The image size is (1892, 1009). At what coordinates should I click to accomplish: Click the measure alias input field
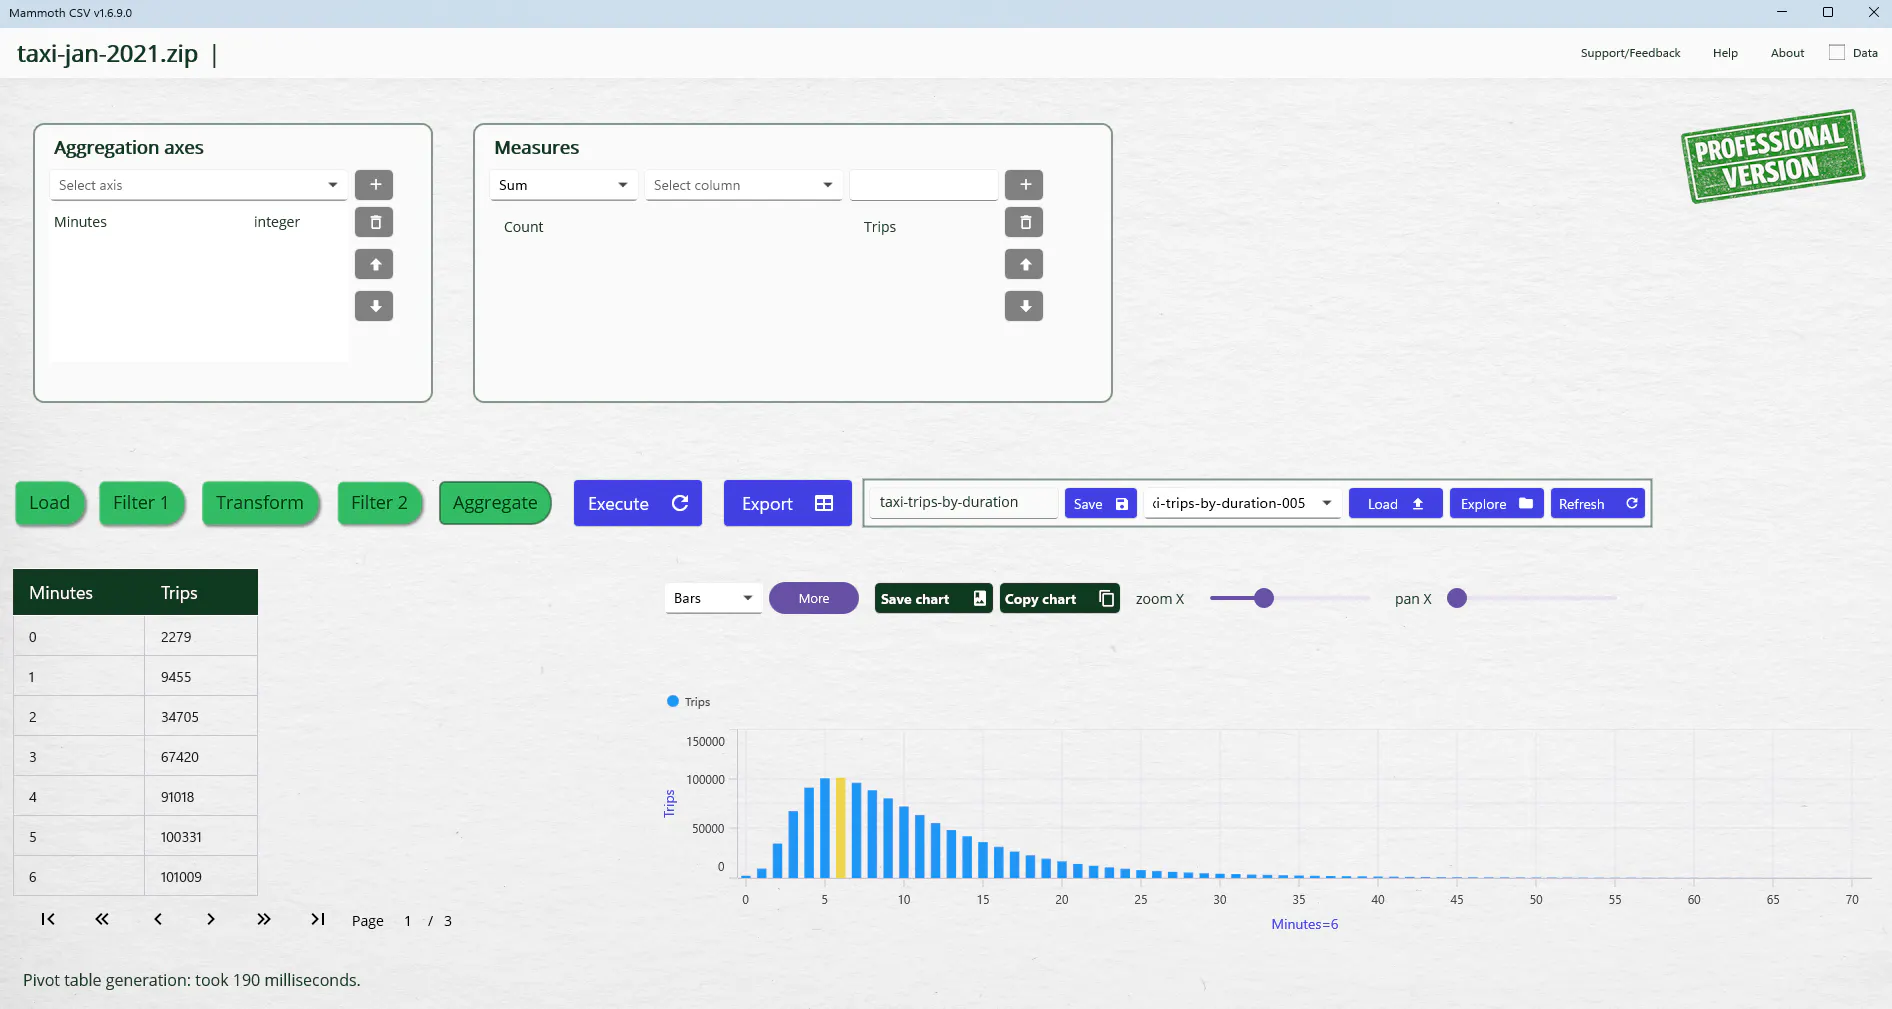923,185
